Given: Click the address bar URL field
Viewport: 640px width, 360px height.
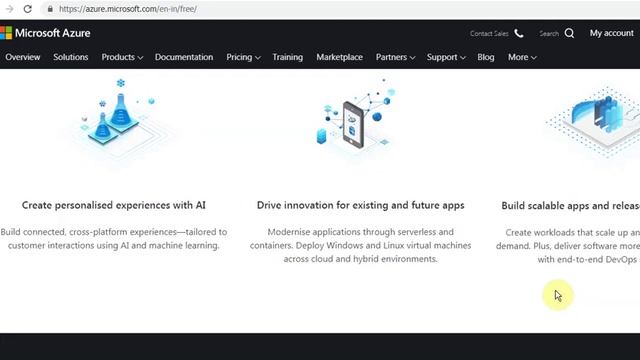Looking at the screenshot, I should [340, 9].
